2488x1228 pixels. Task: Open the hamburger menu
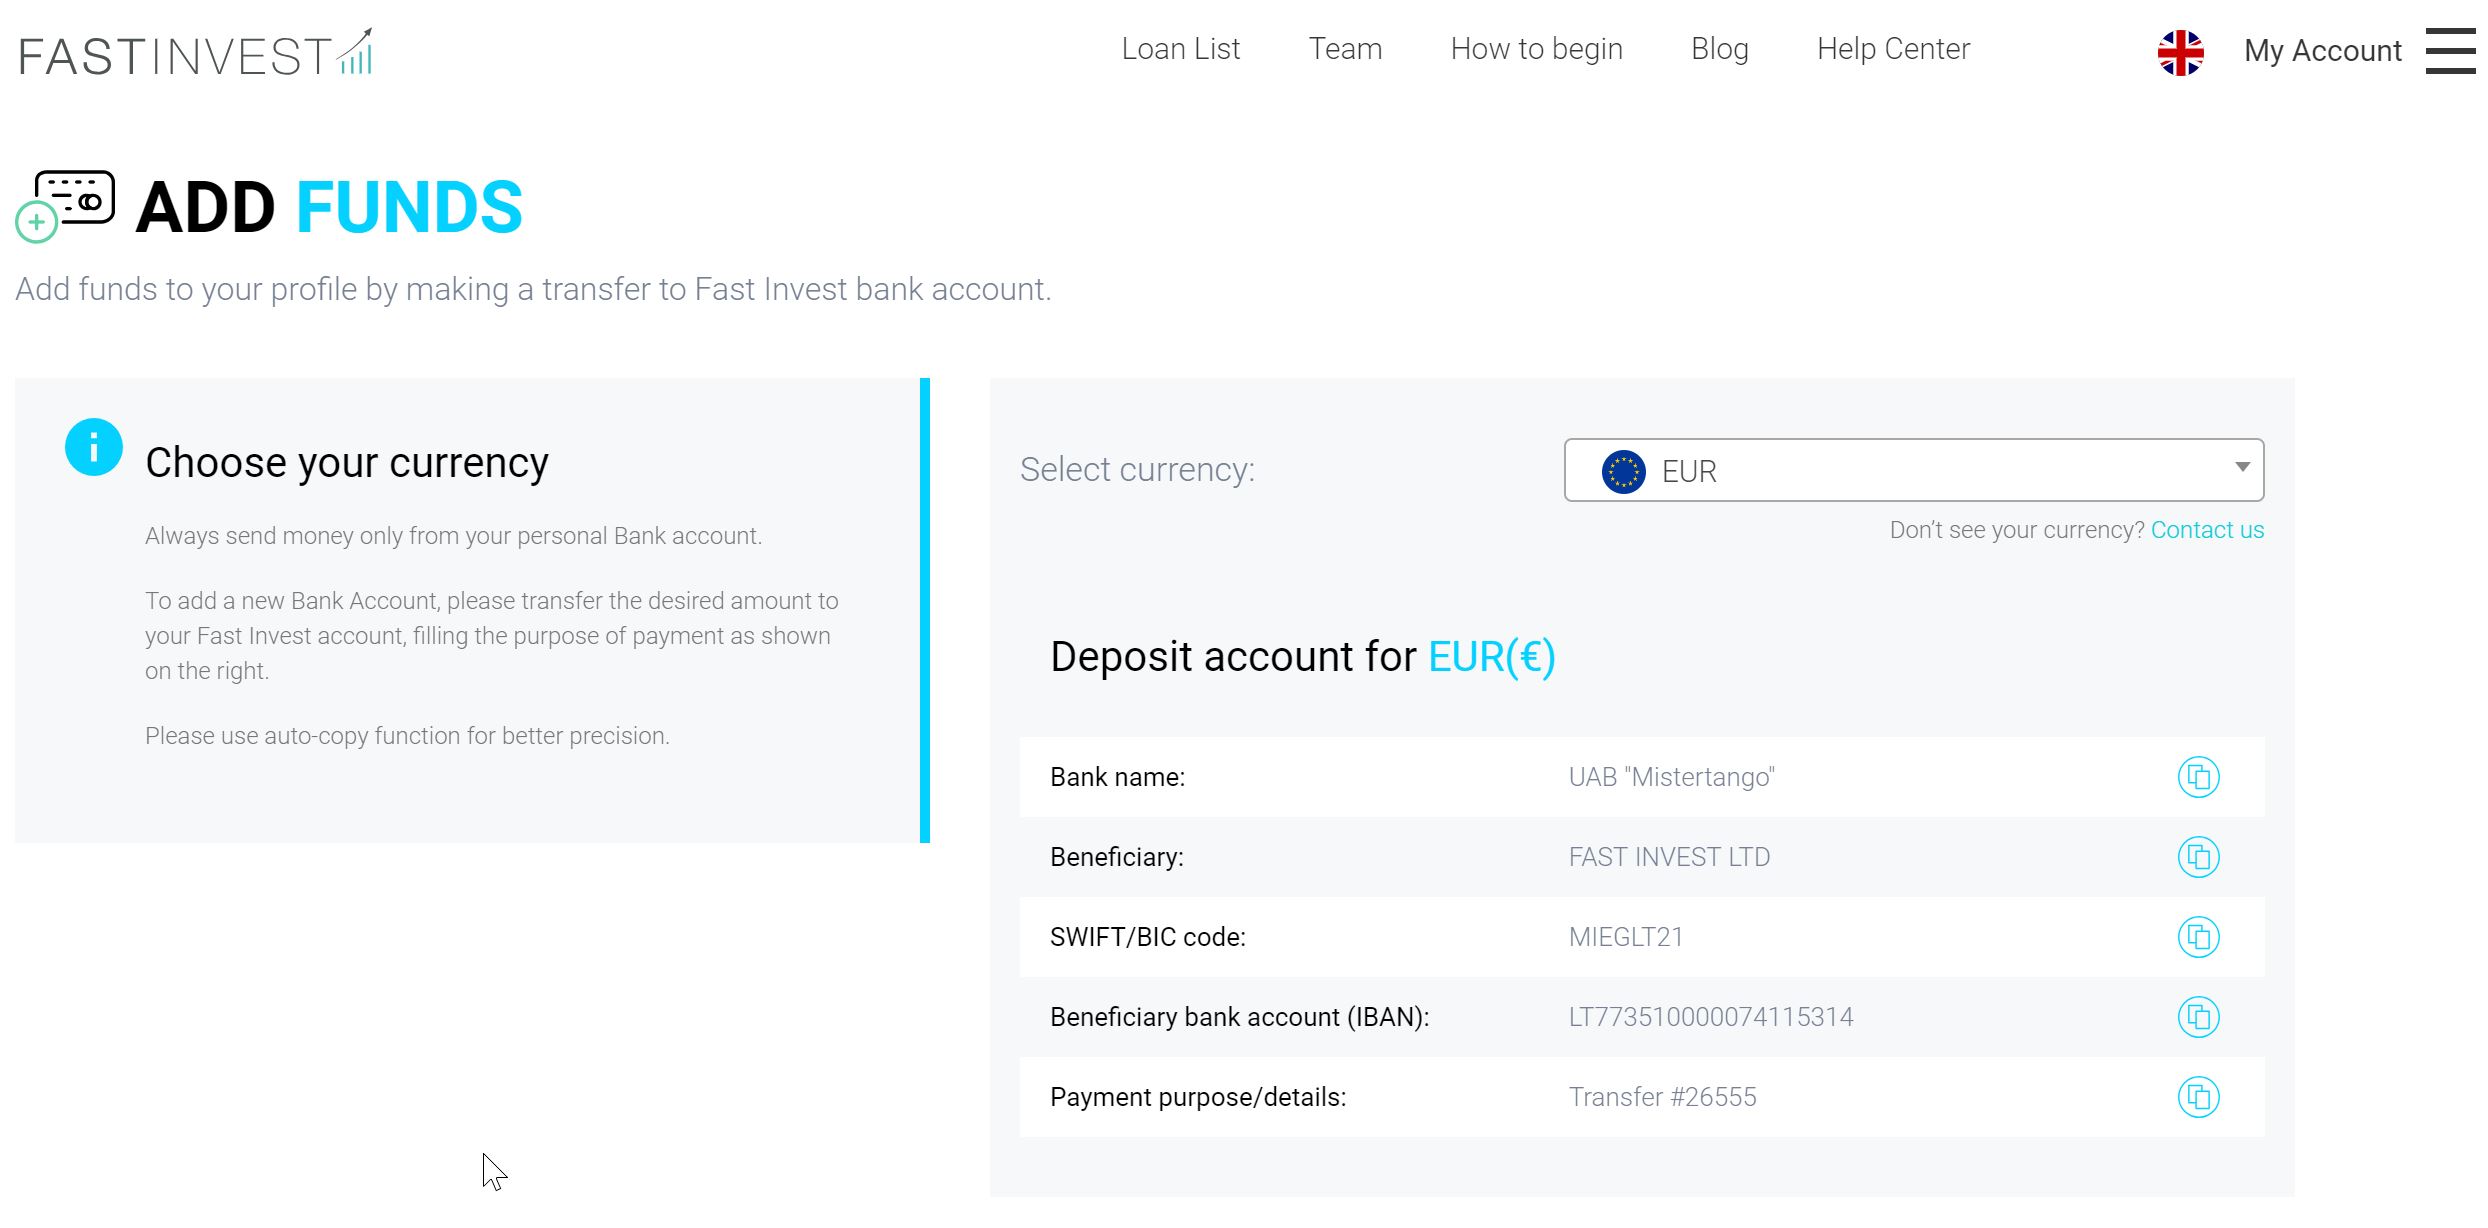click(x=2450, y=51)
